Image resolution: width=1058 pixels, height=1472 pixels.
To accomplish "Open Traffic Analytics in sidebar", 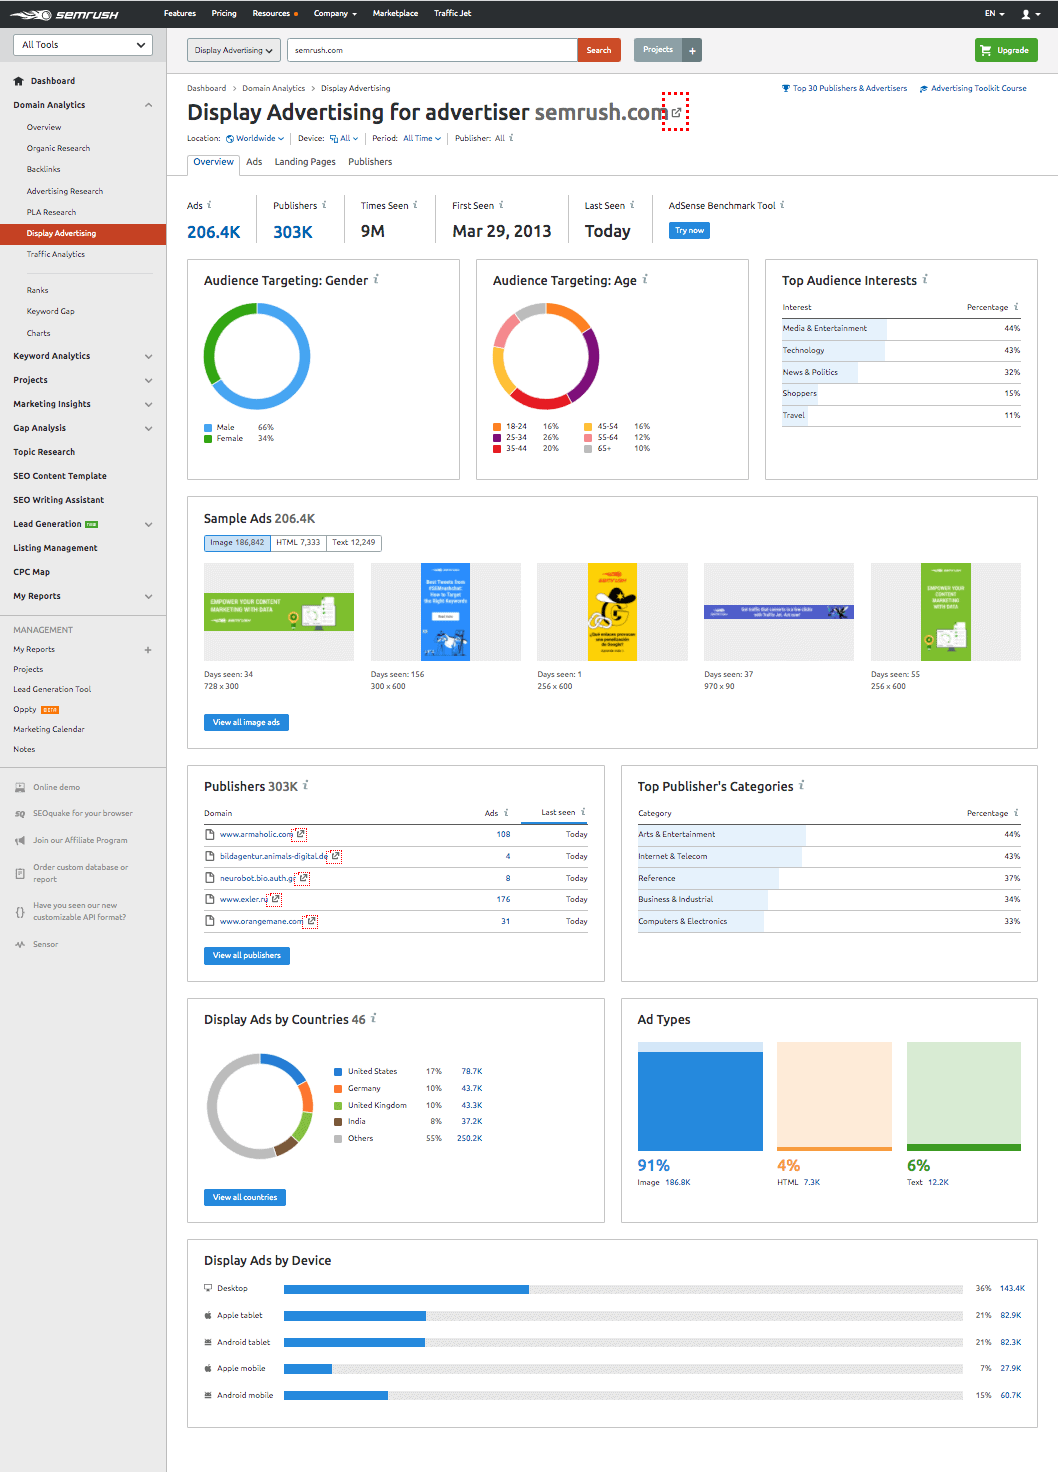I will coord(56,255).
